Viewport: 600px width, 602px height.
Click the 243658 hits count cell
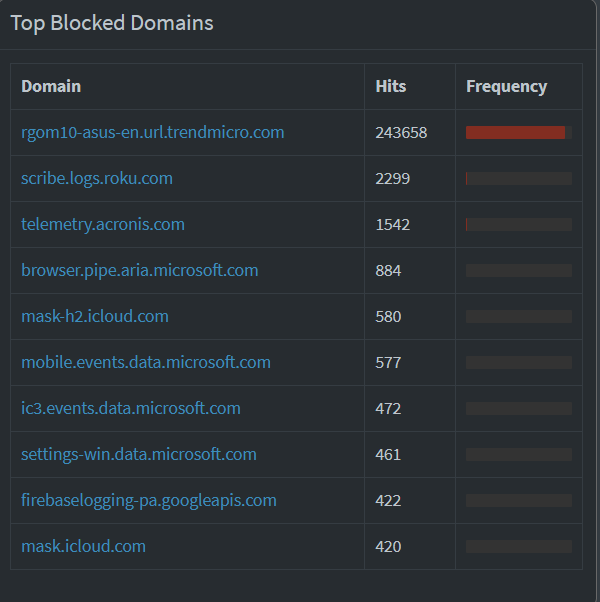tap(401, 132)
